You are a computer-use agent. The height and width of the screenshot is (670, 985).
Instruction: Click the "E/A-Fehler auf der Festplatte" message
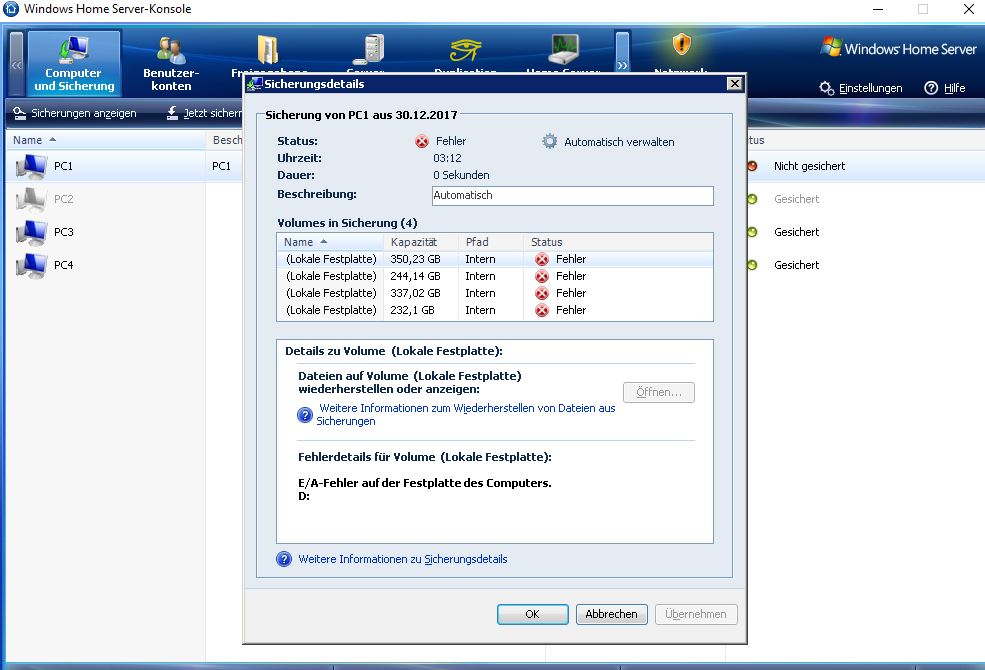tap(425, 483)
